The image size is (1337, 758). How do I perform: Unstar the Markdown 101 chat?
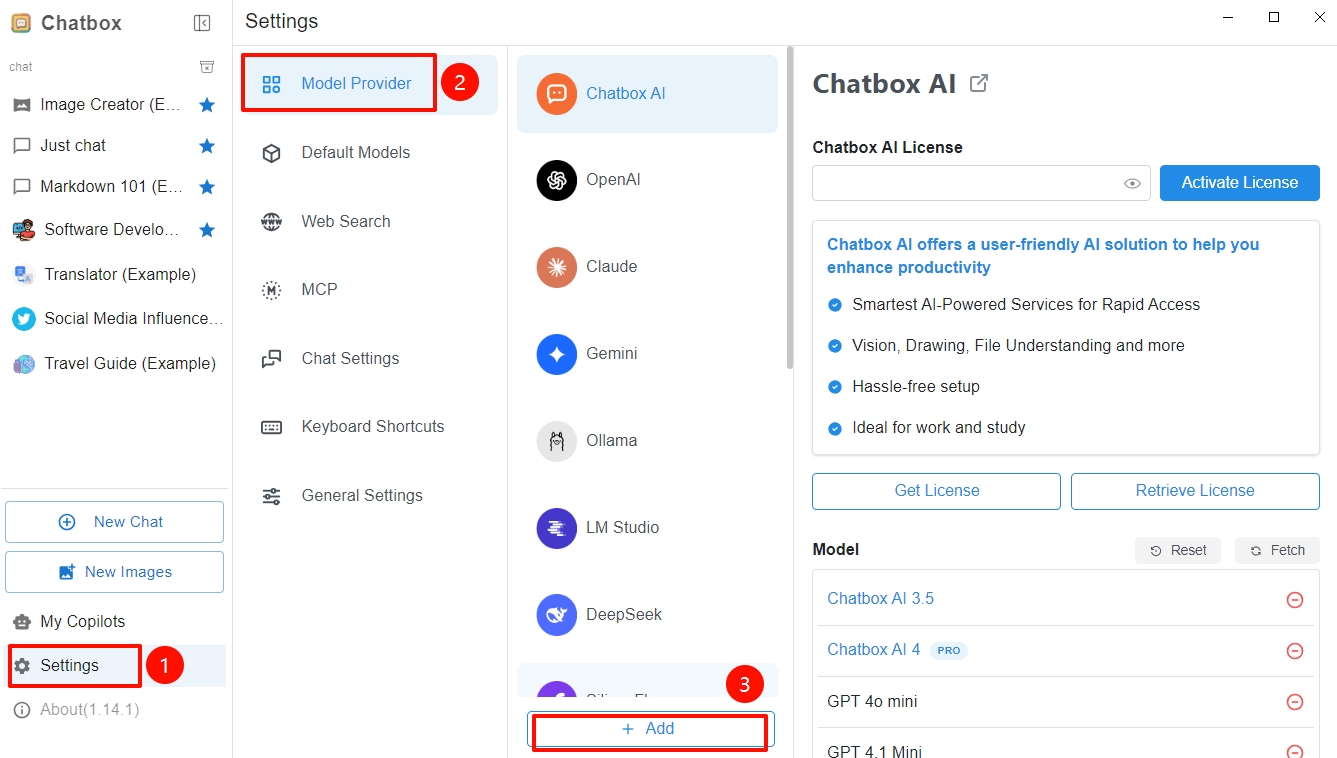(207, 187)
